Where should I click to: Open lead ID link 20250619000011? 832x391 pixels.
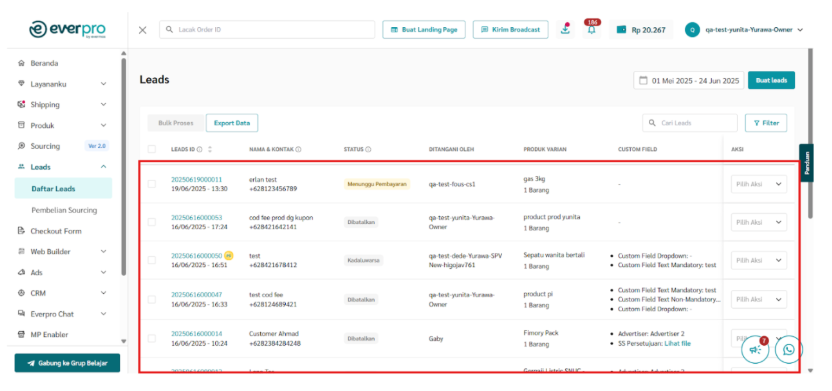pyautogui.click(x=196, y=180)
